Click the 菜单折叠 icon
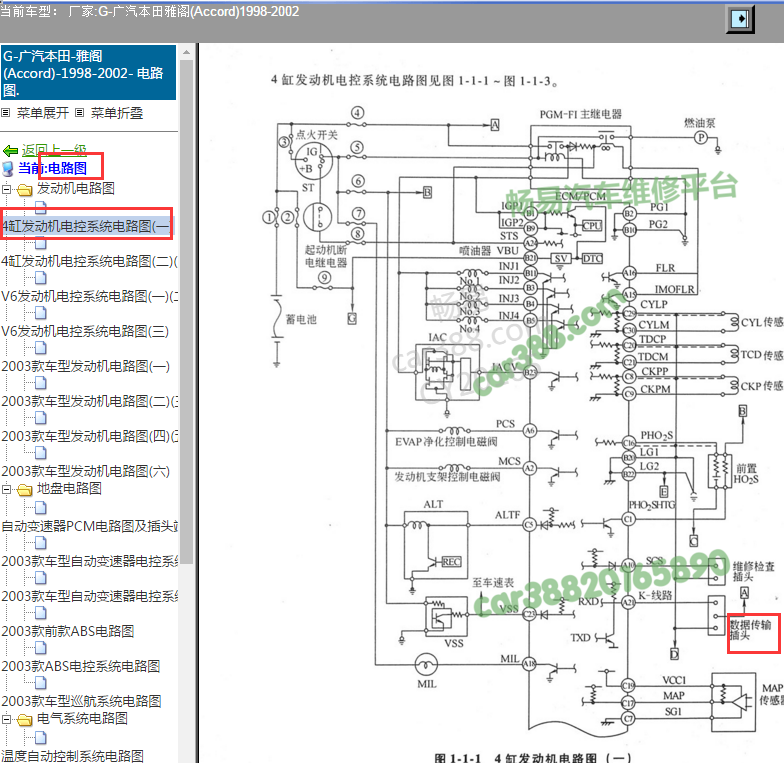784x763 pixels. [x=80, y=112]
